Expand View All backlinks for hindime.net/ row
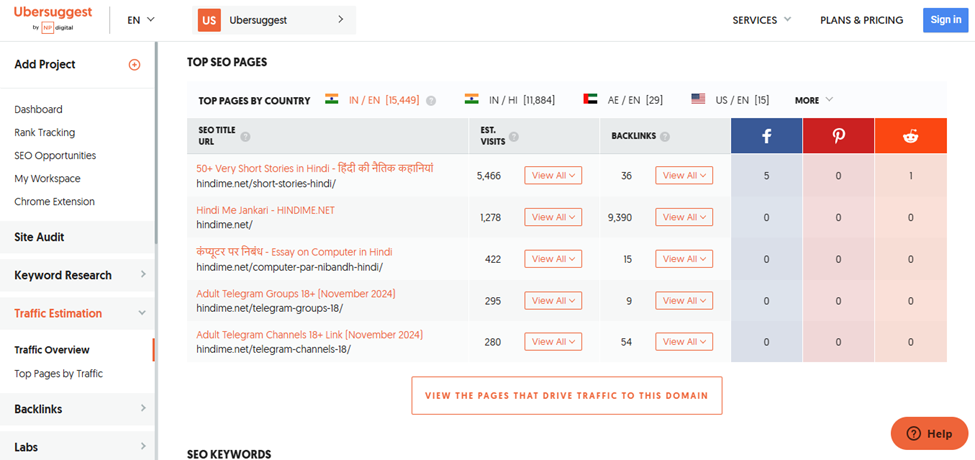Screen dimensions: 975x460 point(684,217)
